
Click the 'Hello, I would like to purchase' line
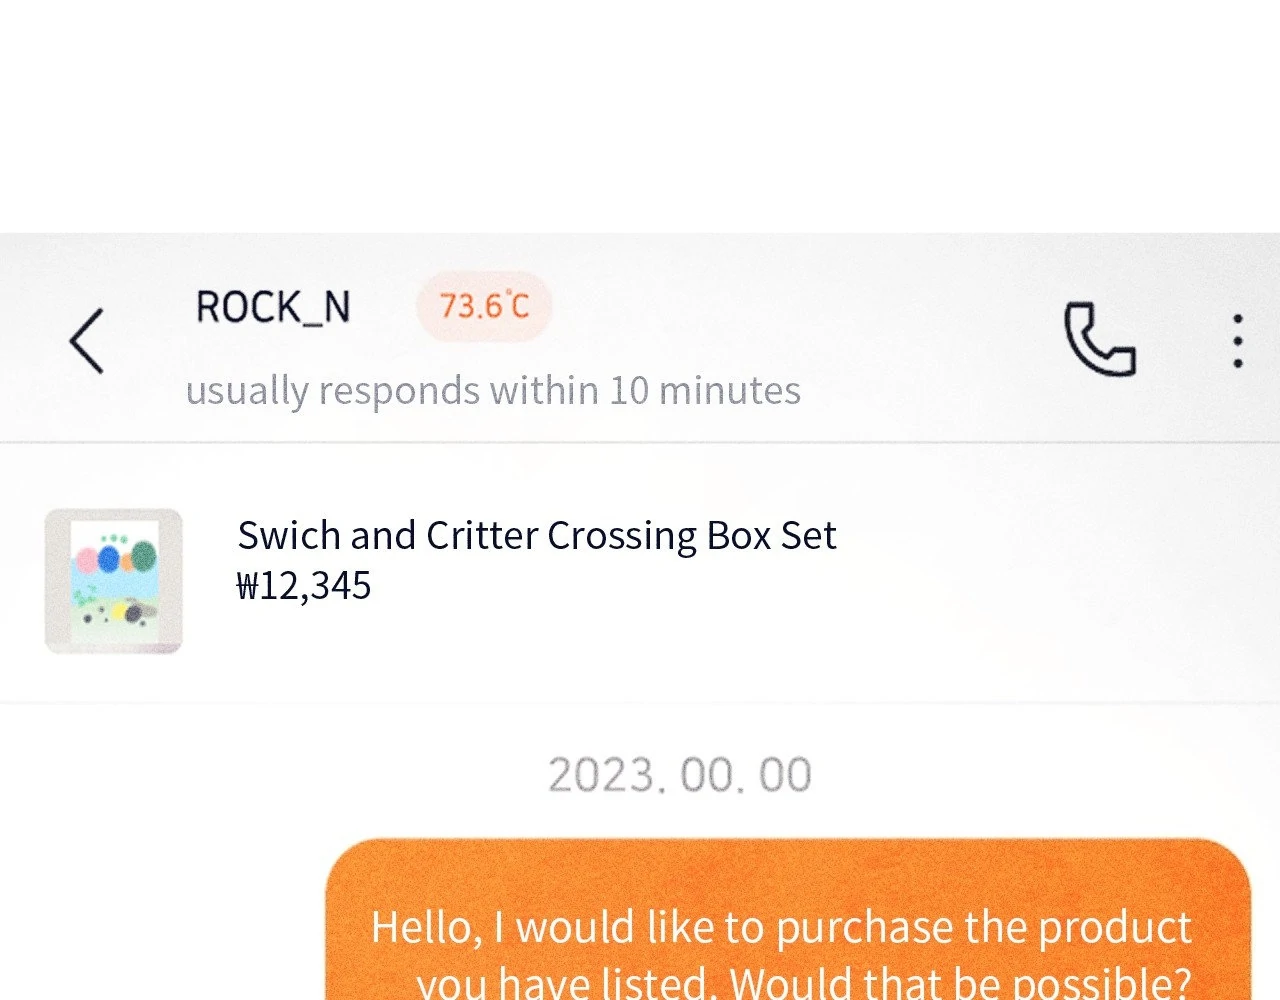point(781,927)
